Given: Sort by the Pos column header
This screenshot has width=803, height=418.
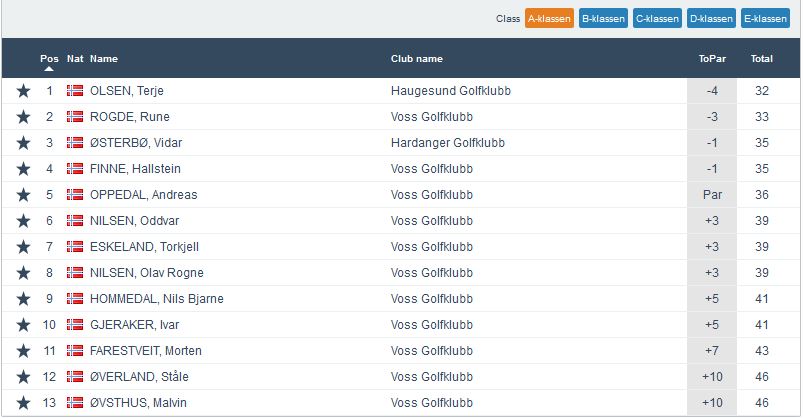Looking at the screenshot, I should point(49,59).
